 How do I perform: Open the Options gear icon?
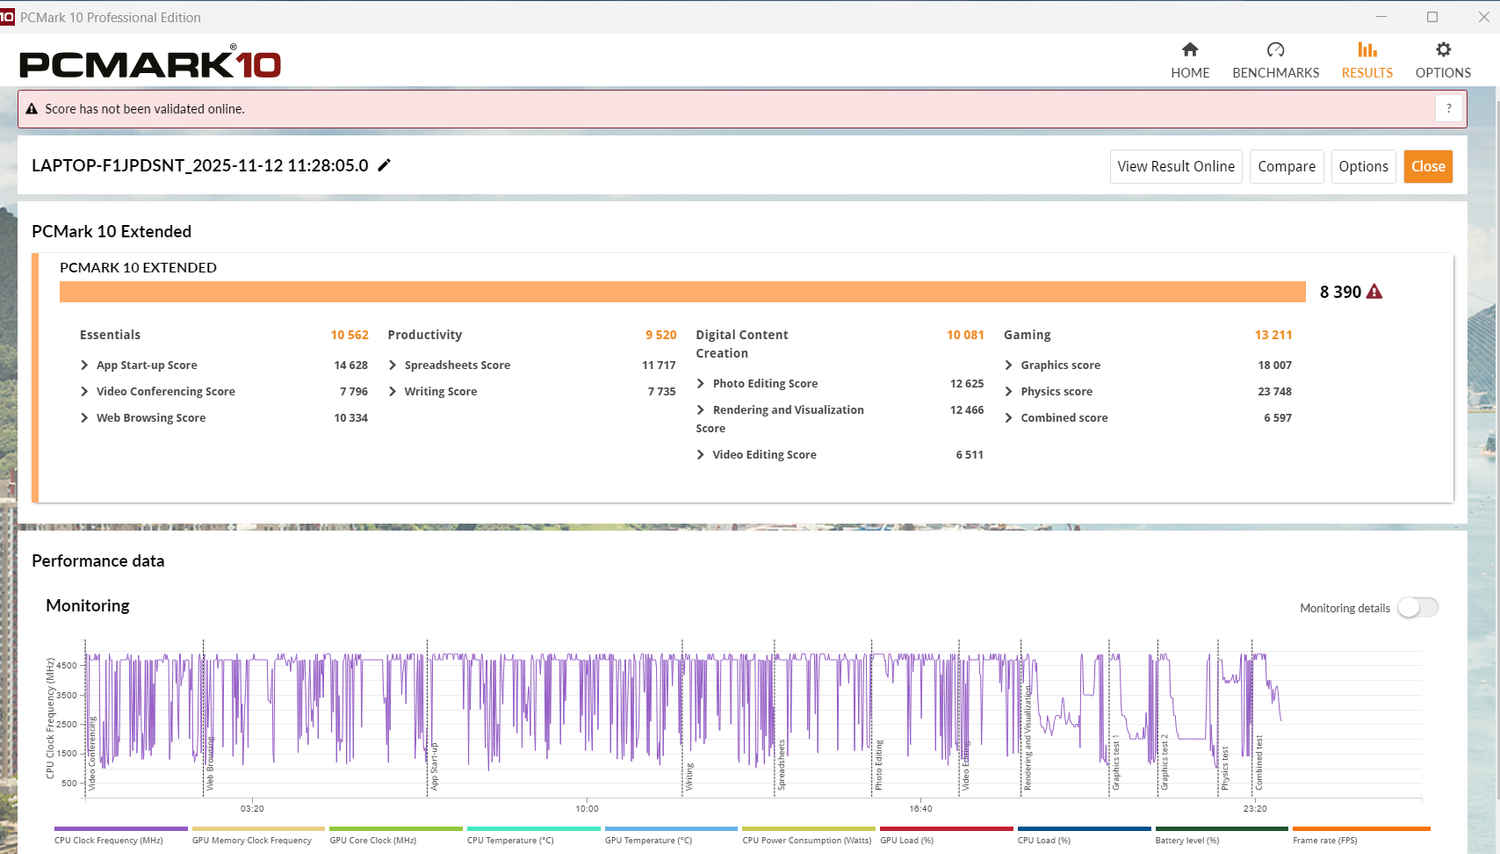[1442, 50]
